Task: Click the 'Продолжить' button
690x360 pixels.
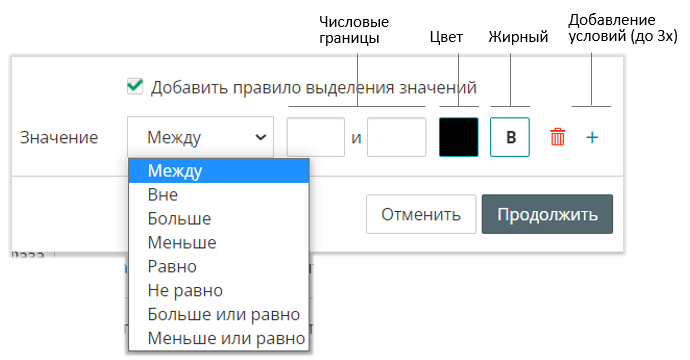Action: [x=547, y=214]
